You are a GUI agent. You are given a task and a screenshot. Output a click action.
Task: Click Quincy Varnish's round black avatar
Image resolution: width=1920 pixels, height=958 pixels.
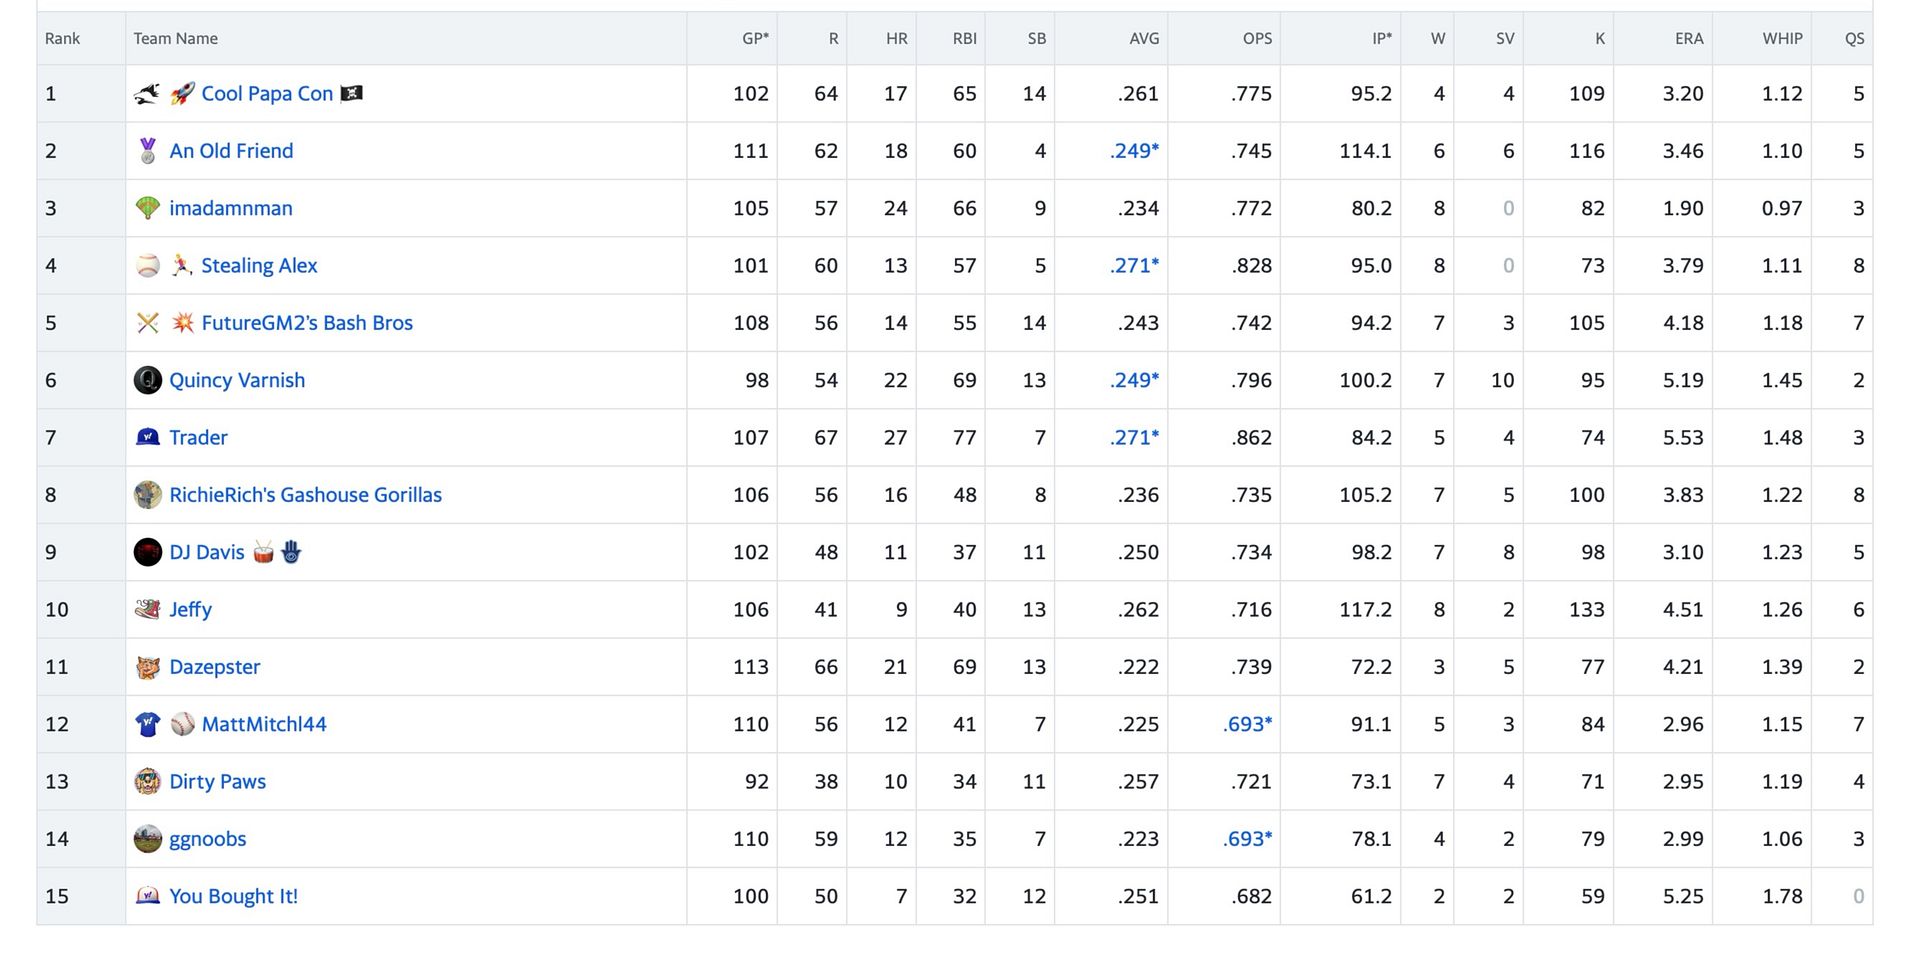click(x=148, y=380)
